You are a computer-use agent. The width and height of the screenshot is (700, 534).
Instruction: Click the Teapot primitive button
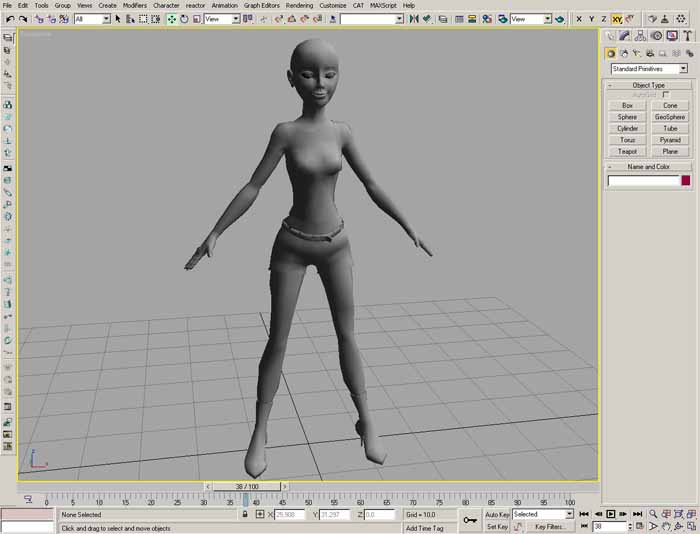[x=627, y=152]
